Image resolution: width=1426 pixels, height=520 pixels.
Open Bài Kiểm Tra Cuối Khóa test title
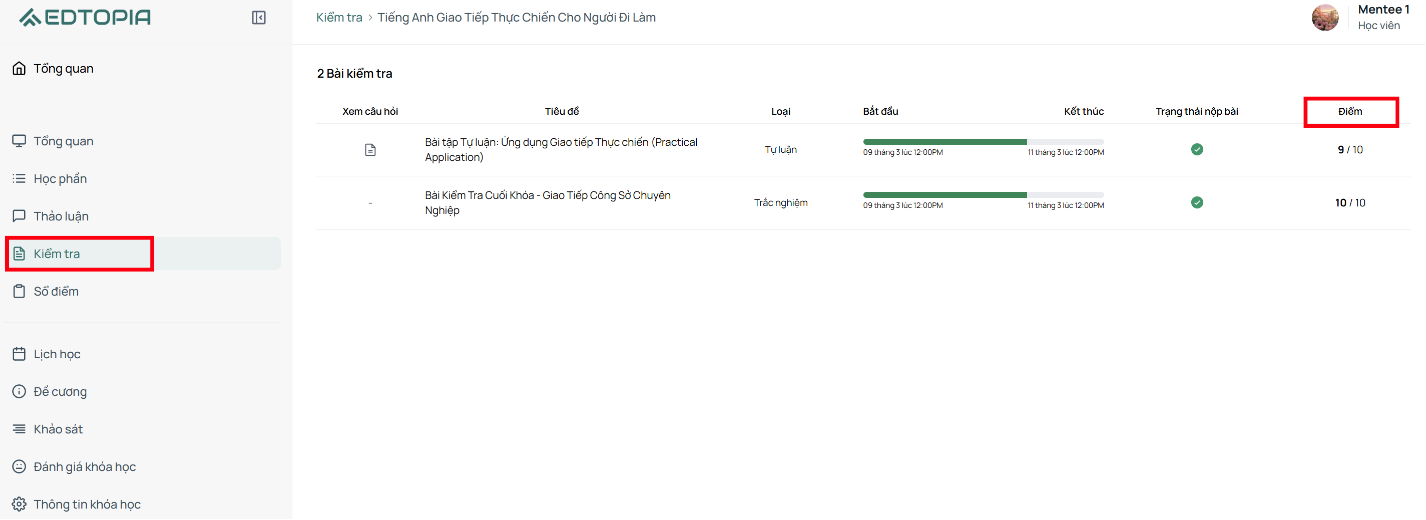(548, 203)
